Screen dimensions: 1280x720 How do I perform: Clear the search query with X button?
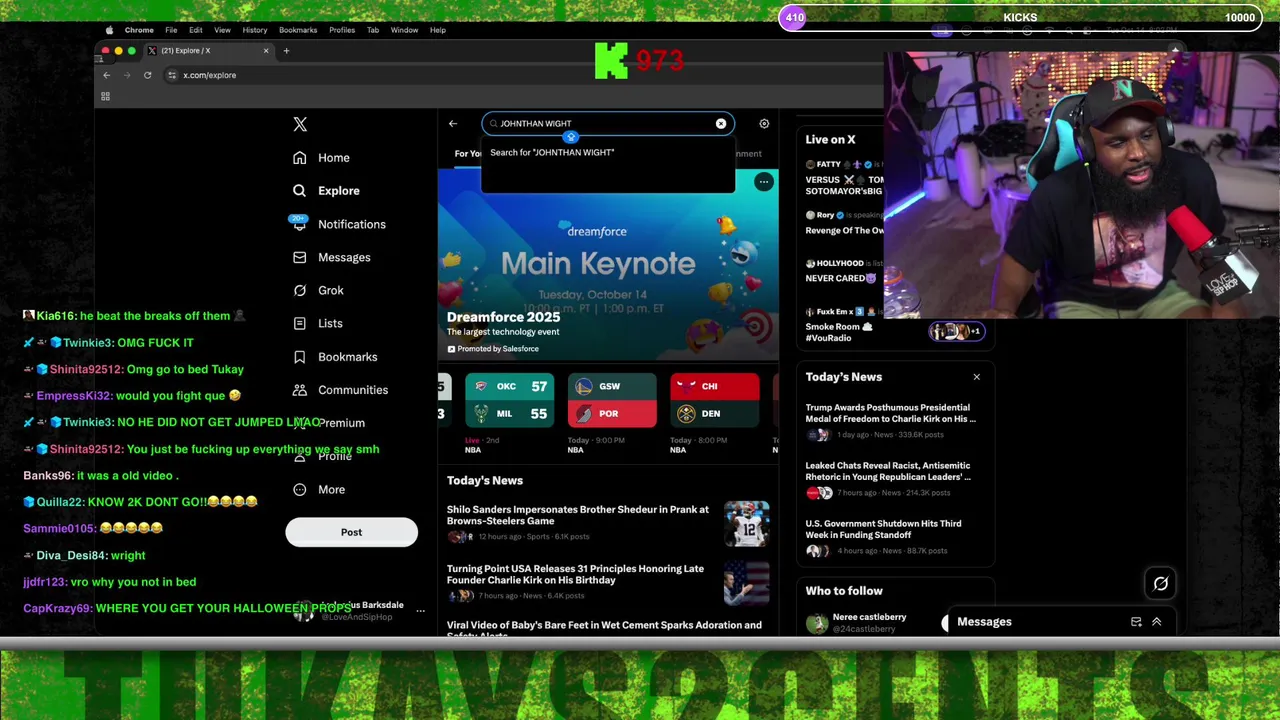pyautogui.click(x=721, y=124)
